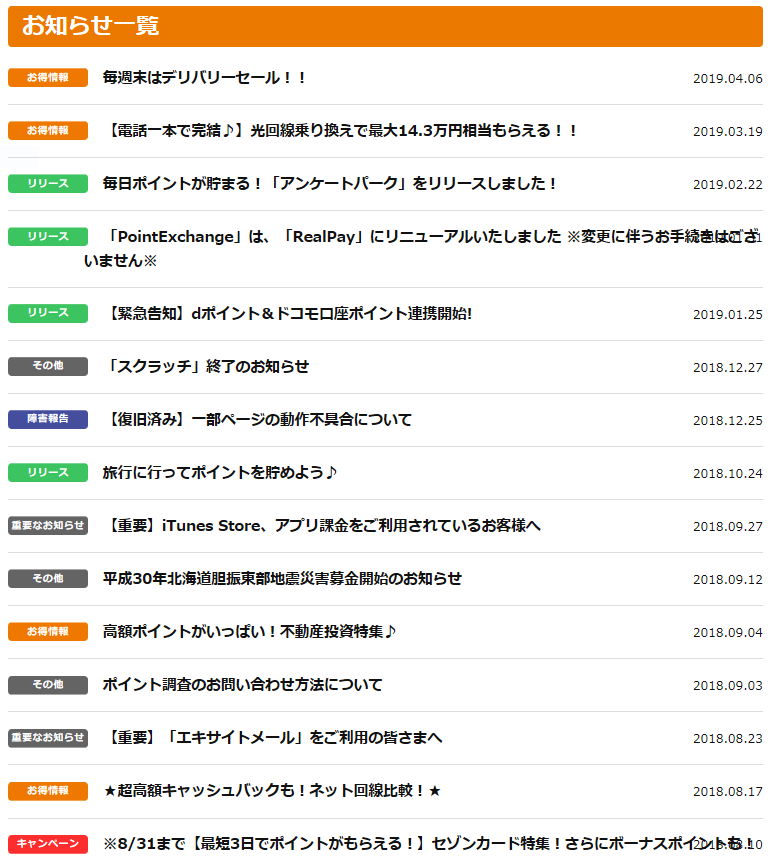Open the 光回線乗り換えで最大14.3万円相当 notice
771x867 pixels.
click(x=340, y=131)
